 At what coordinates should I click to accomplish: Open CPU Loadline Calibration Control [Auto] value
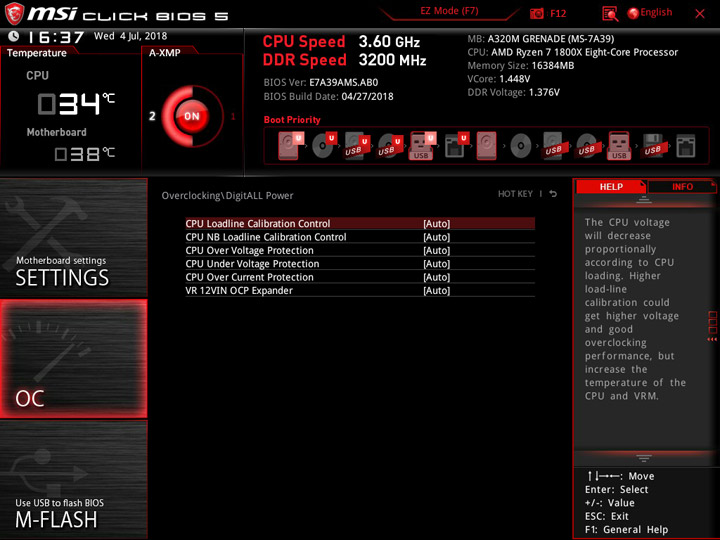click(x=437, y=224)
